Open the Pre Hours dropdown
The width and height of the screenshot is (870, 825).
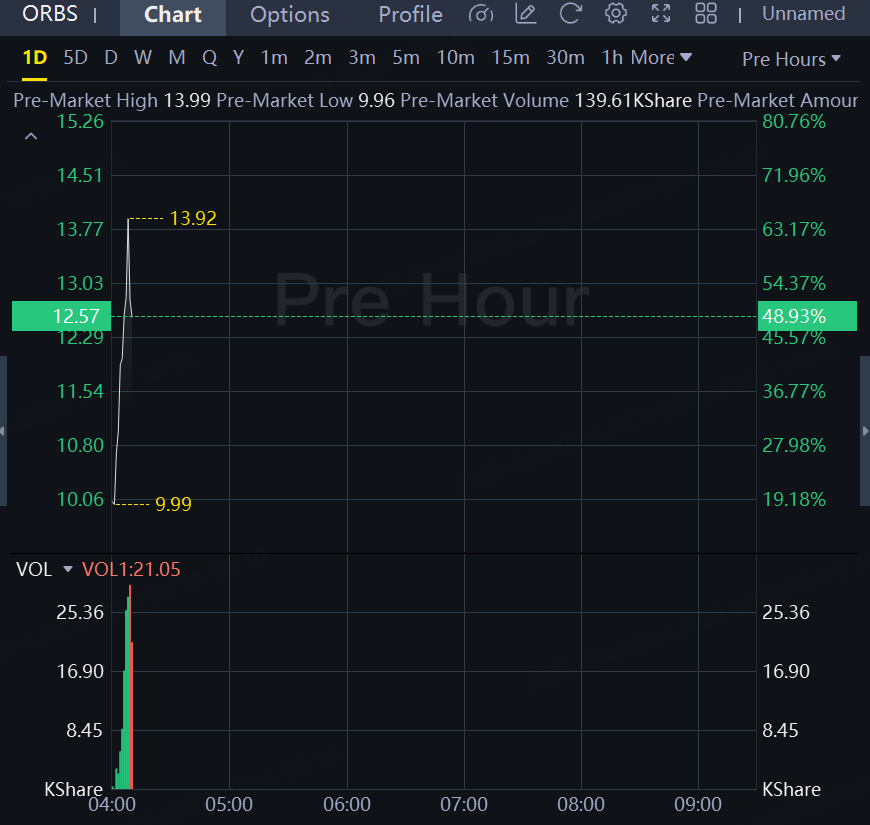click(x=791, y=59)
